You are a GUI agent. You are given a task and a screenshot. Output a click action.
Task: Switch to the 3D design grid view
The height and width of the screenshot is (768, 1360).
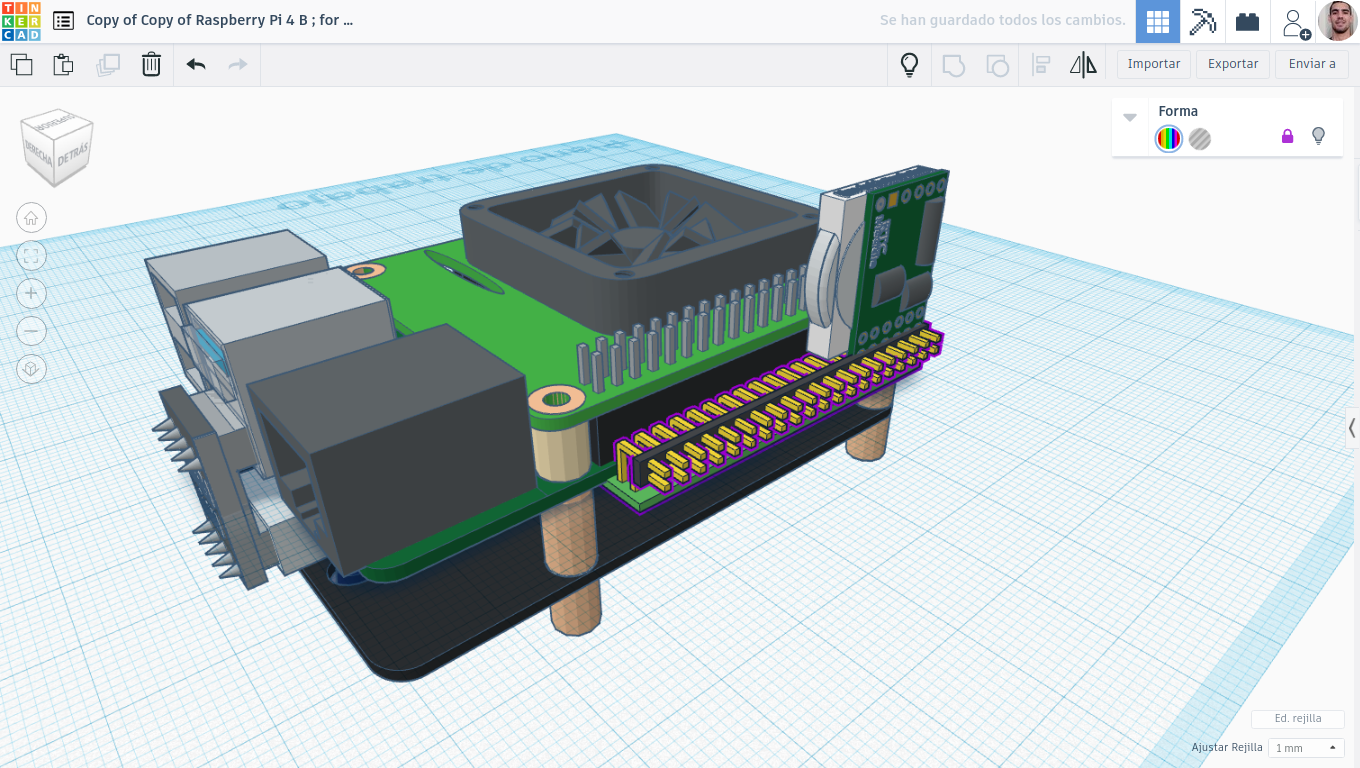(1158, 21)
